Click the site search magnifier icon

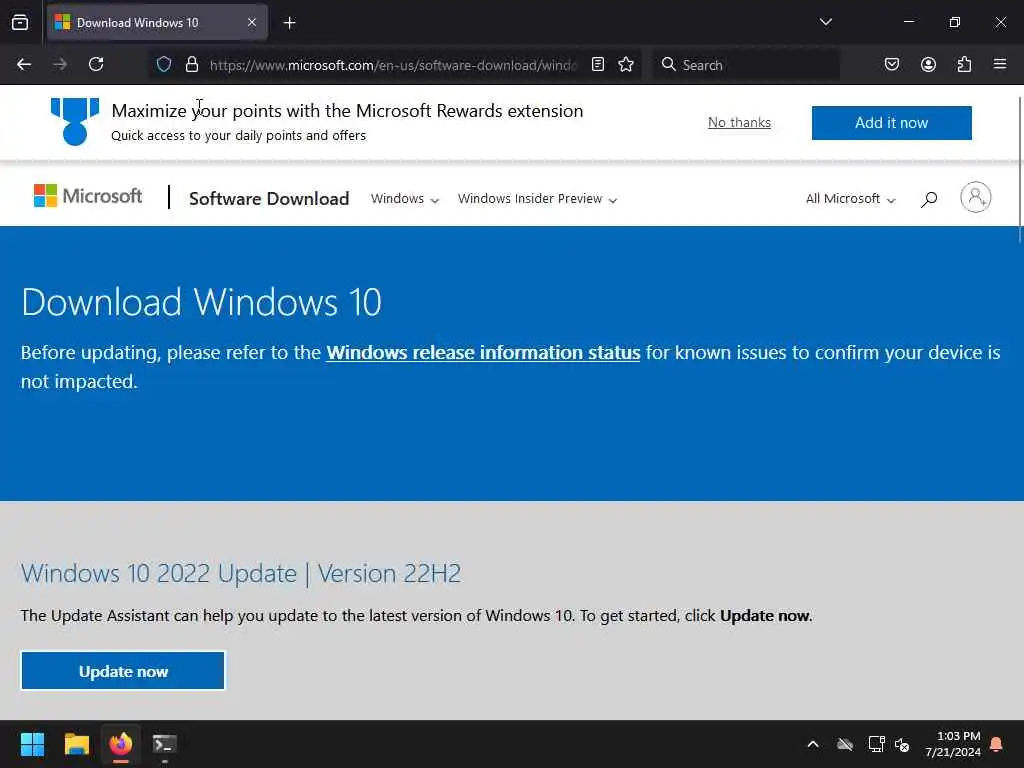point(929,199)
